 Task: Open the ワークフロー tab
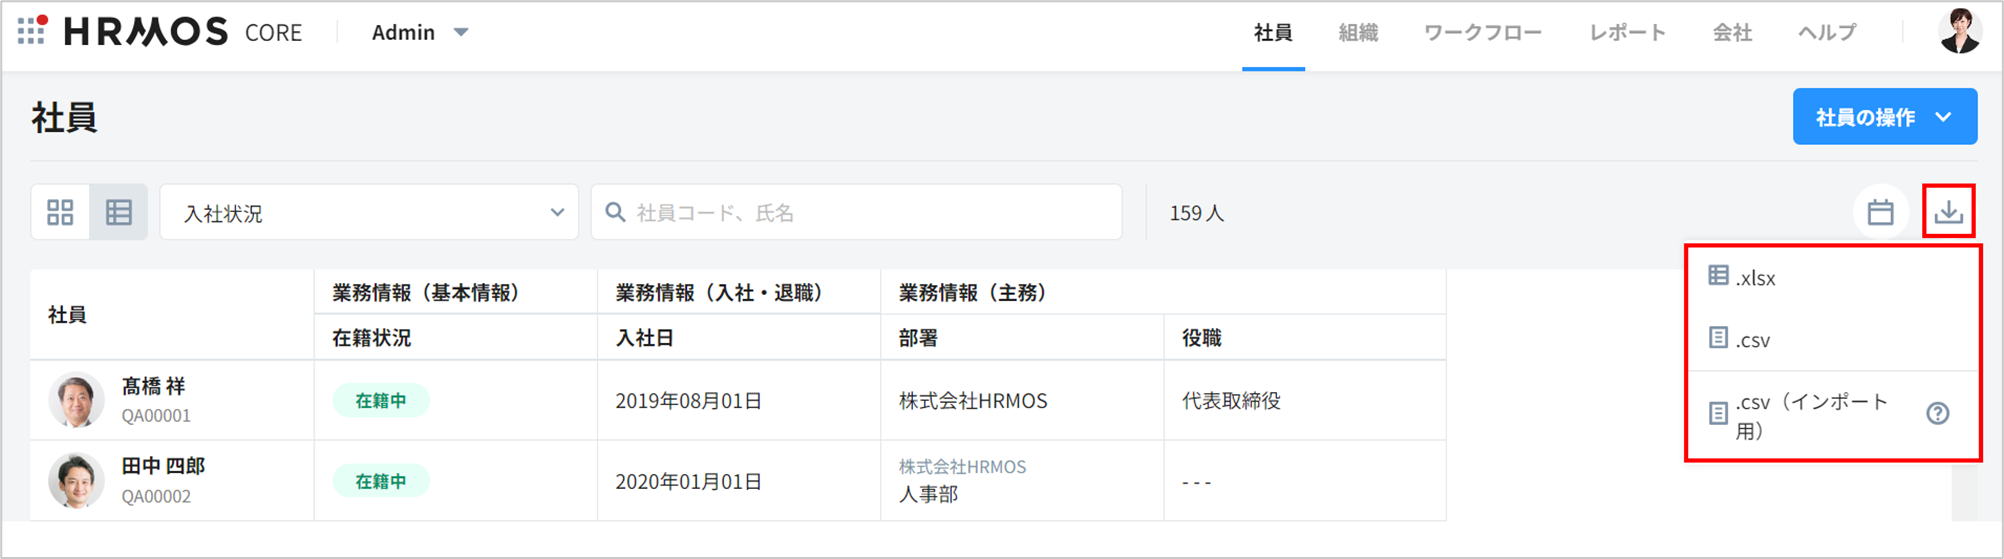point(1482,33)
